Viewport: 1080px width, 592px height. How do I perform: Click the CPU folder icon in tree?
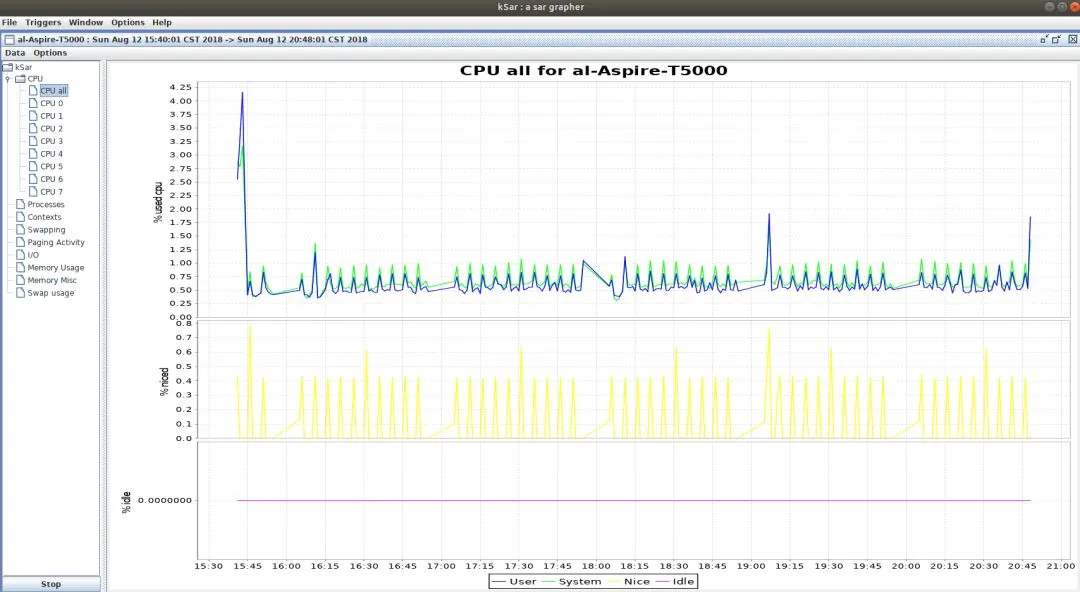21,79
